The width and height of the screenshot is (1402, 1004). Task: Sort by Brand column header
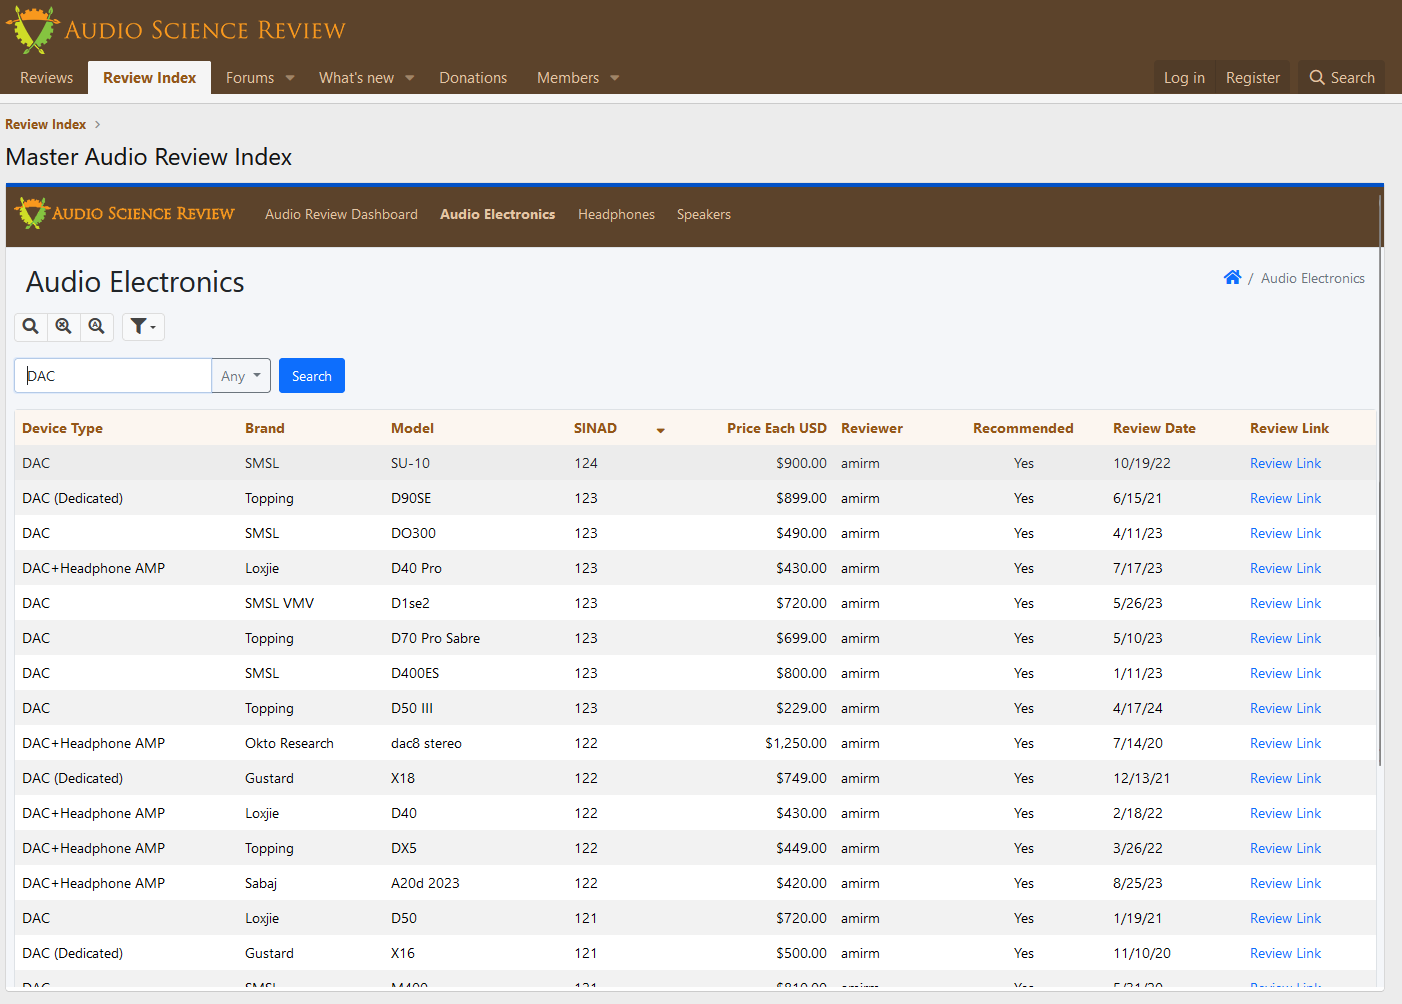pyautogui.click(x=265, y=428)
